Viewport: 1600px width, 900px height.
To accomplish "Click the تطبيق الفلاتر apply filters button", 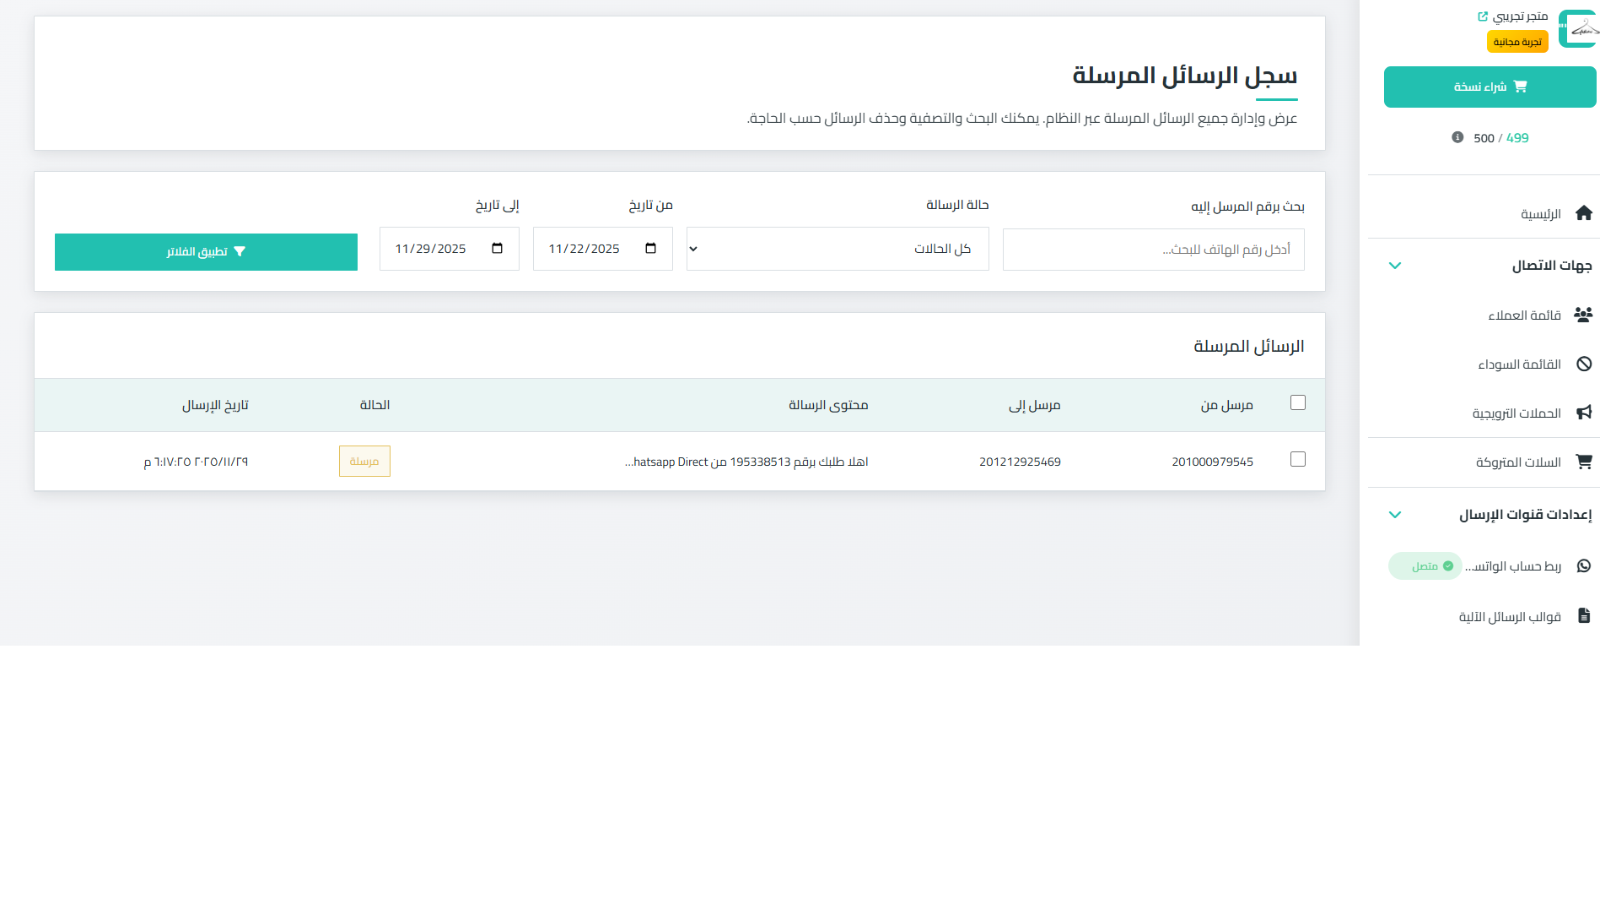I will 205,252.
